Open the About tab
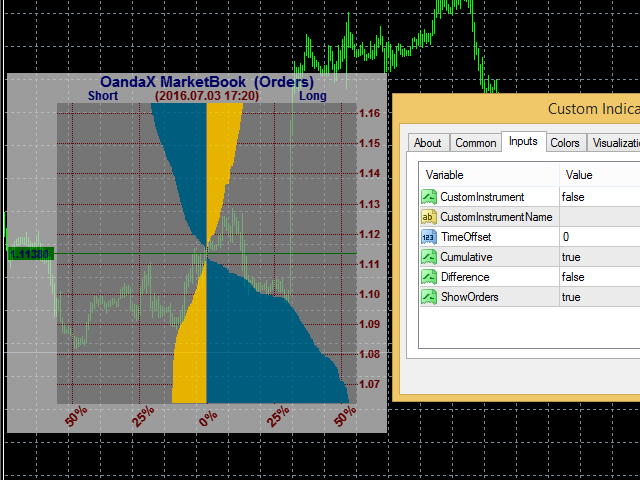640x480 pixels. coord(428,143)
